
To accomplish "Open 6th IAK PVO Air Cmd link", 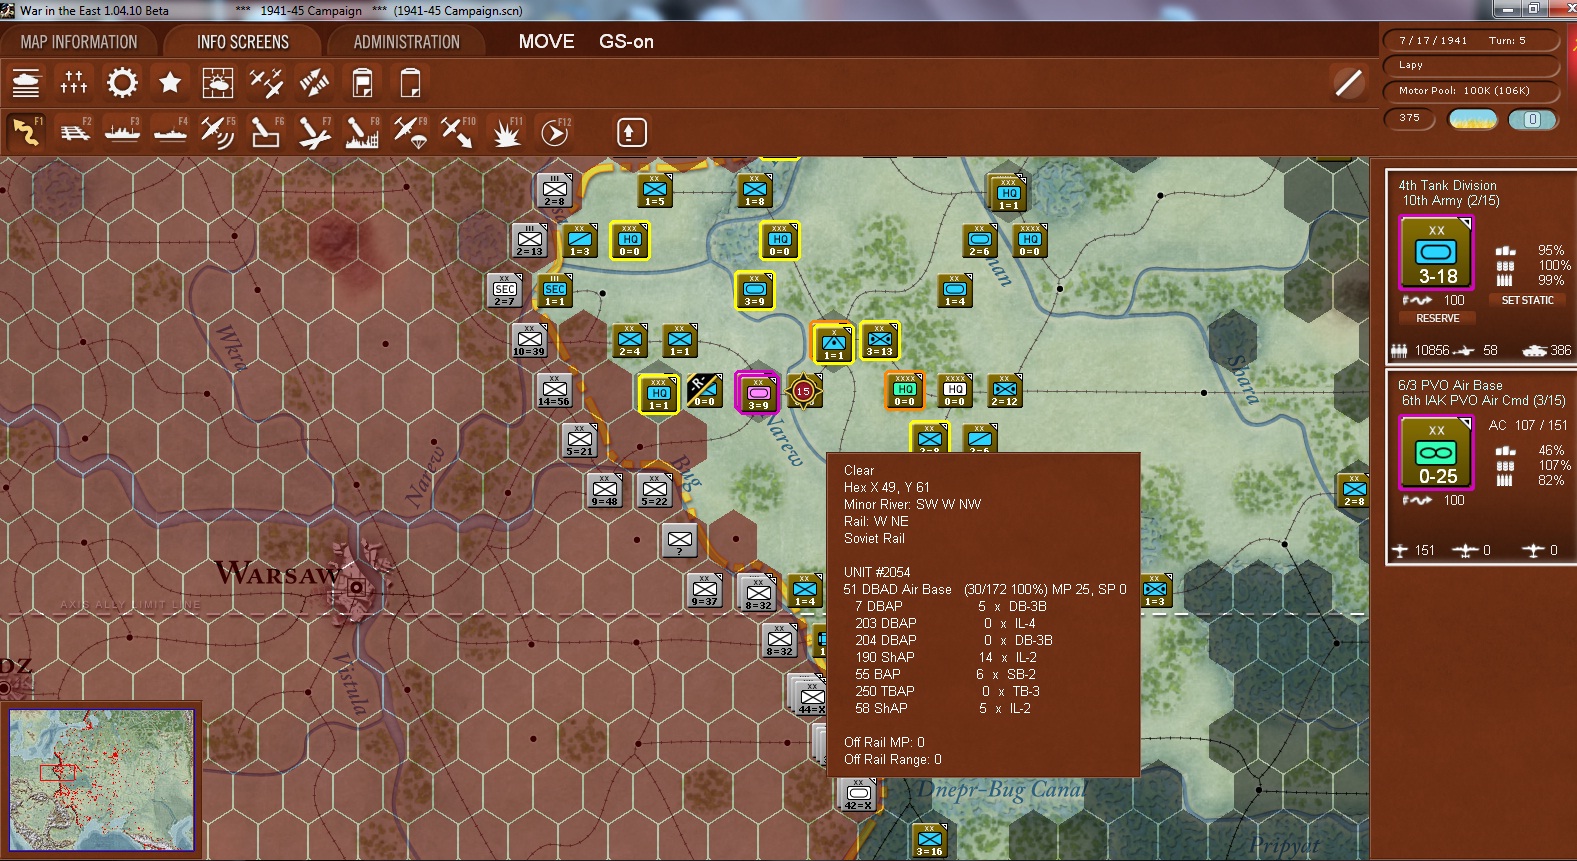I will click(1483, 400).
